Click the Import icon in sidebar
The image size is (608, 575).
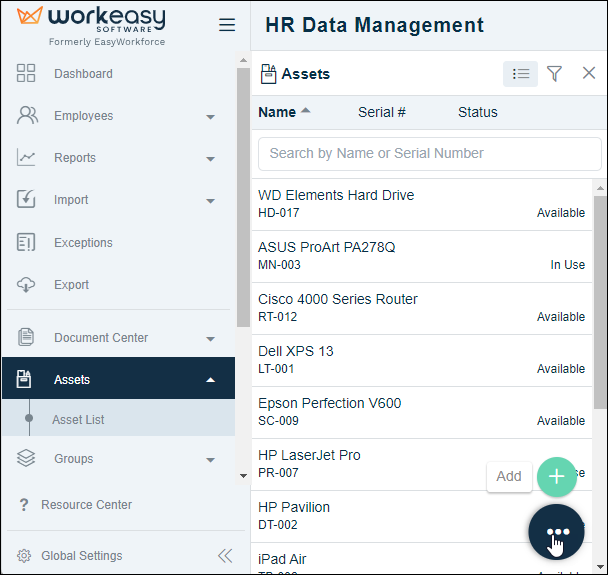[26, 199]
